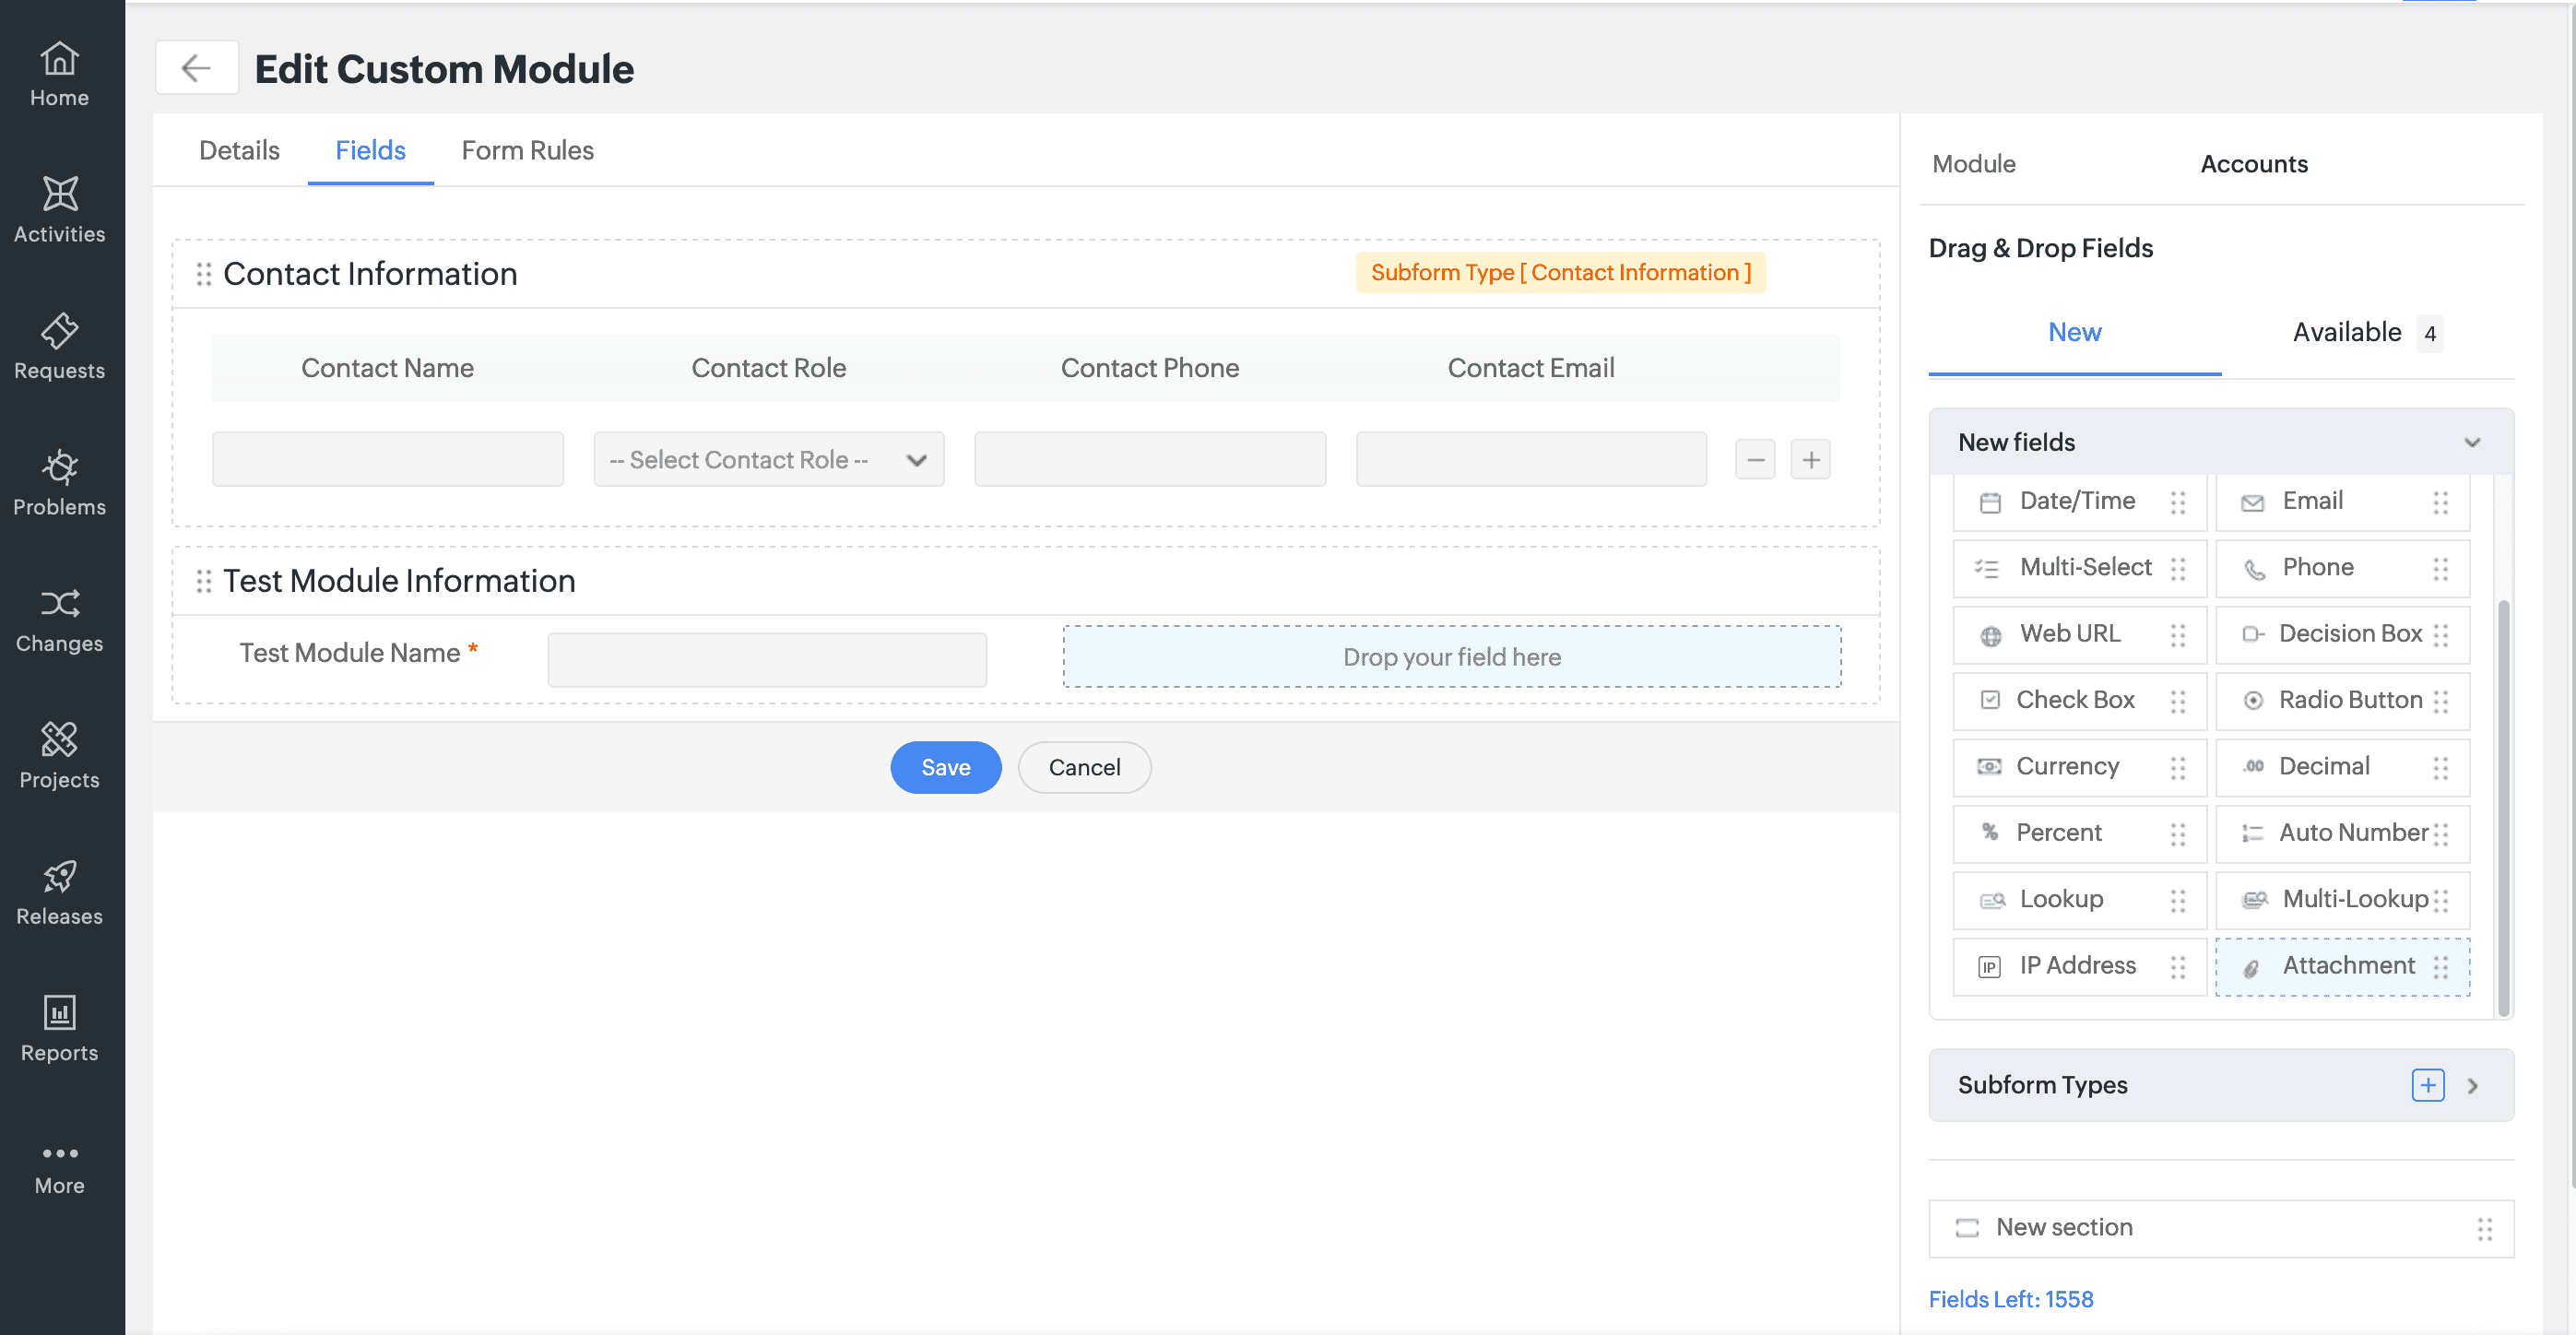Click the Cancel button
2576x1335 pixels.
(x=1084, y=767)
